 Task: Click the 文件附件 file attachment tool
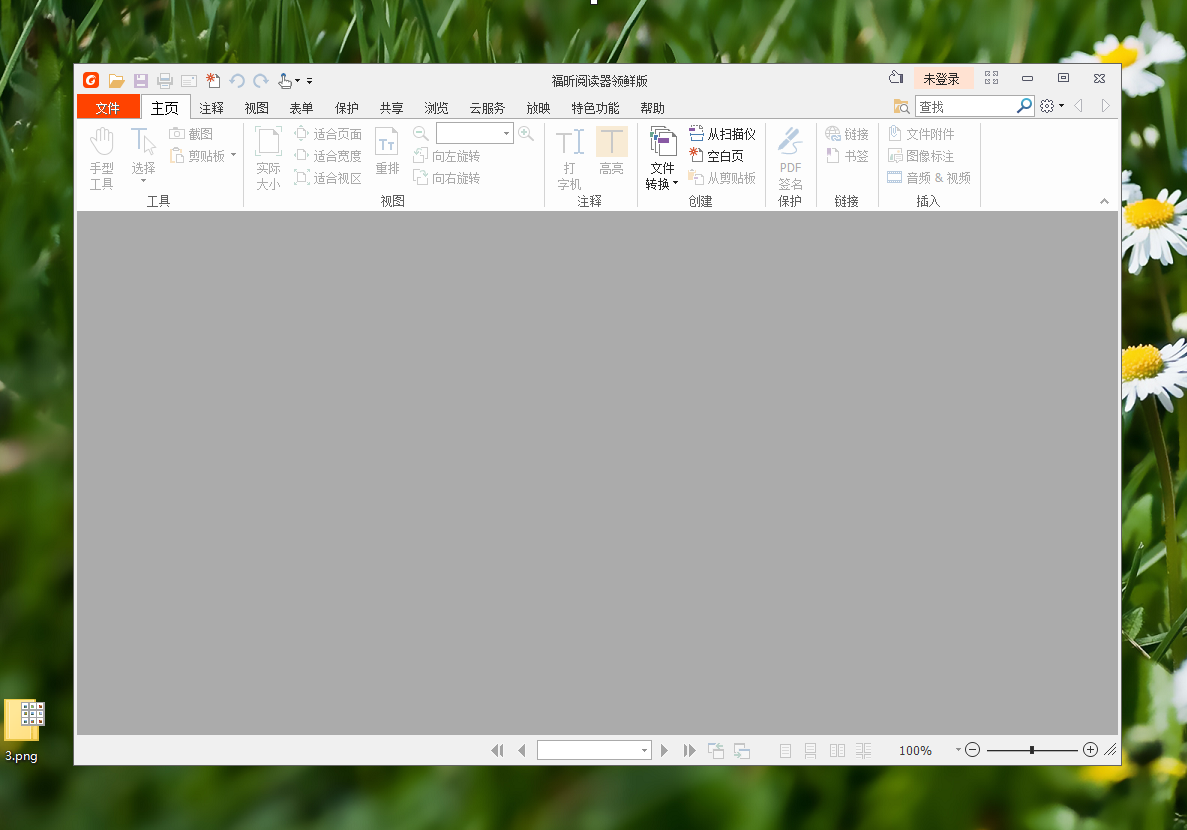[921, 134]
